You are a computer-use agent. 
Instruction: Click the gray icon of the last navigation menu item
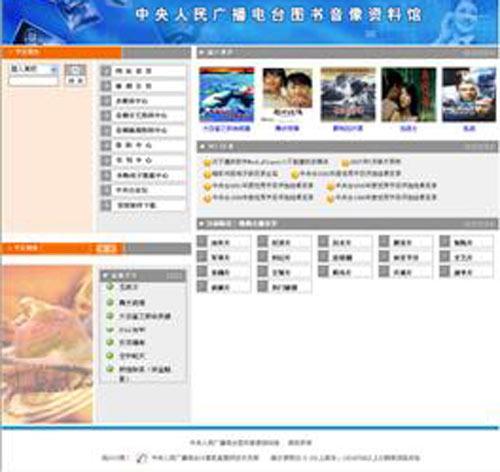(106, 205)
